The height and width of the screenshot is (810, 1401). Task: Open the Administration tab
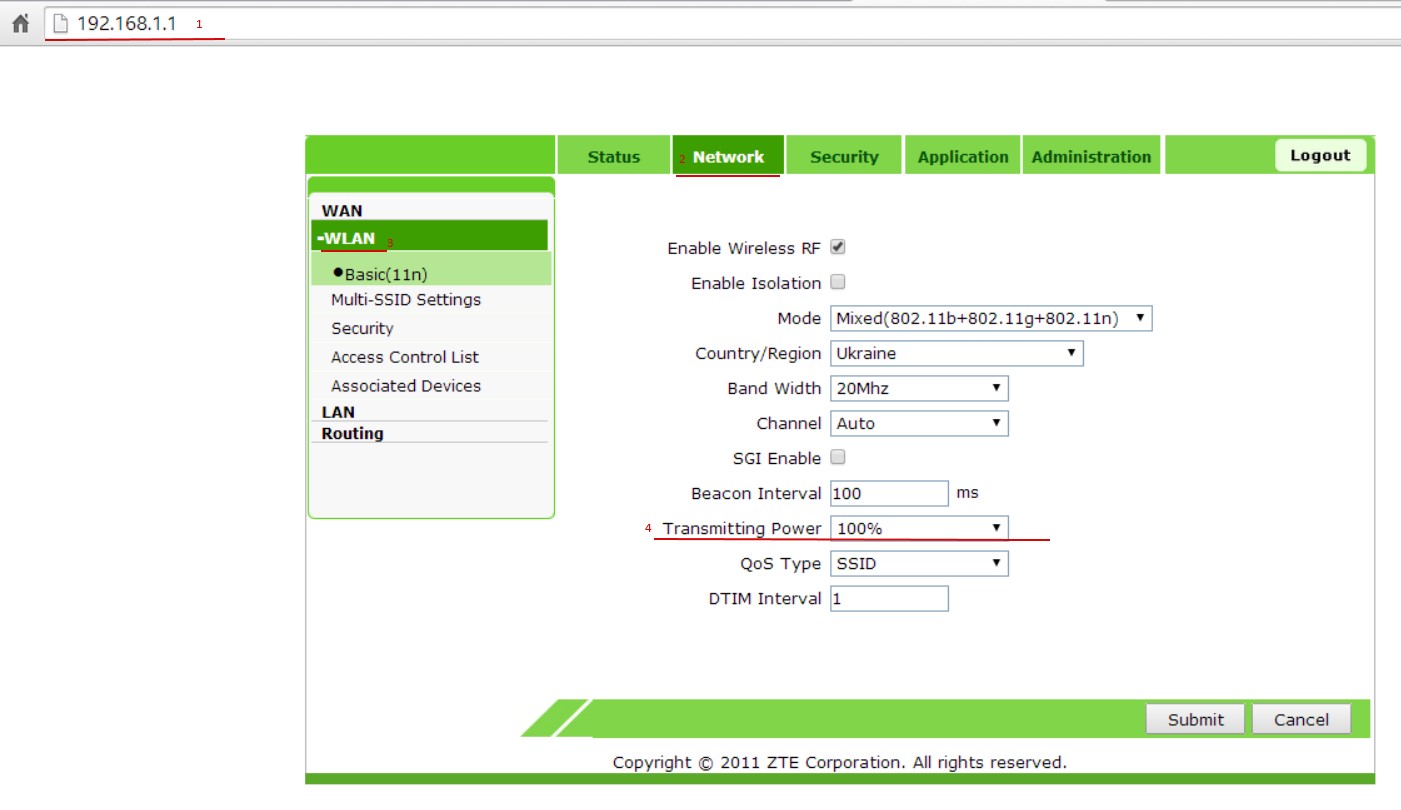[1091, 157]
